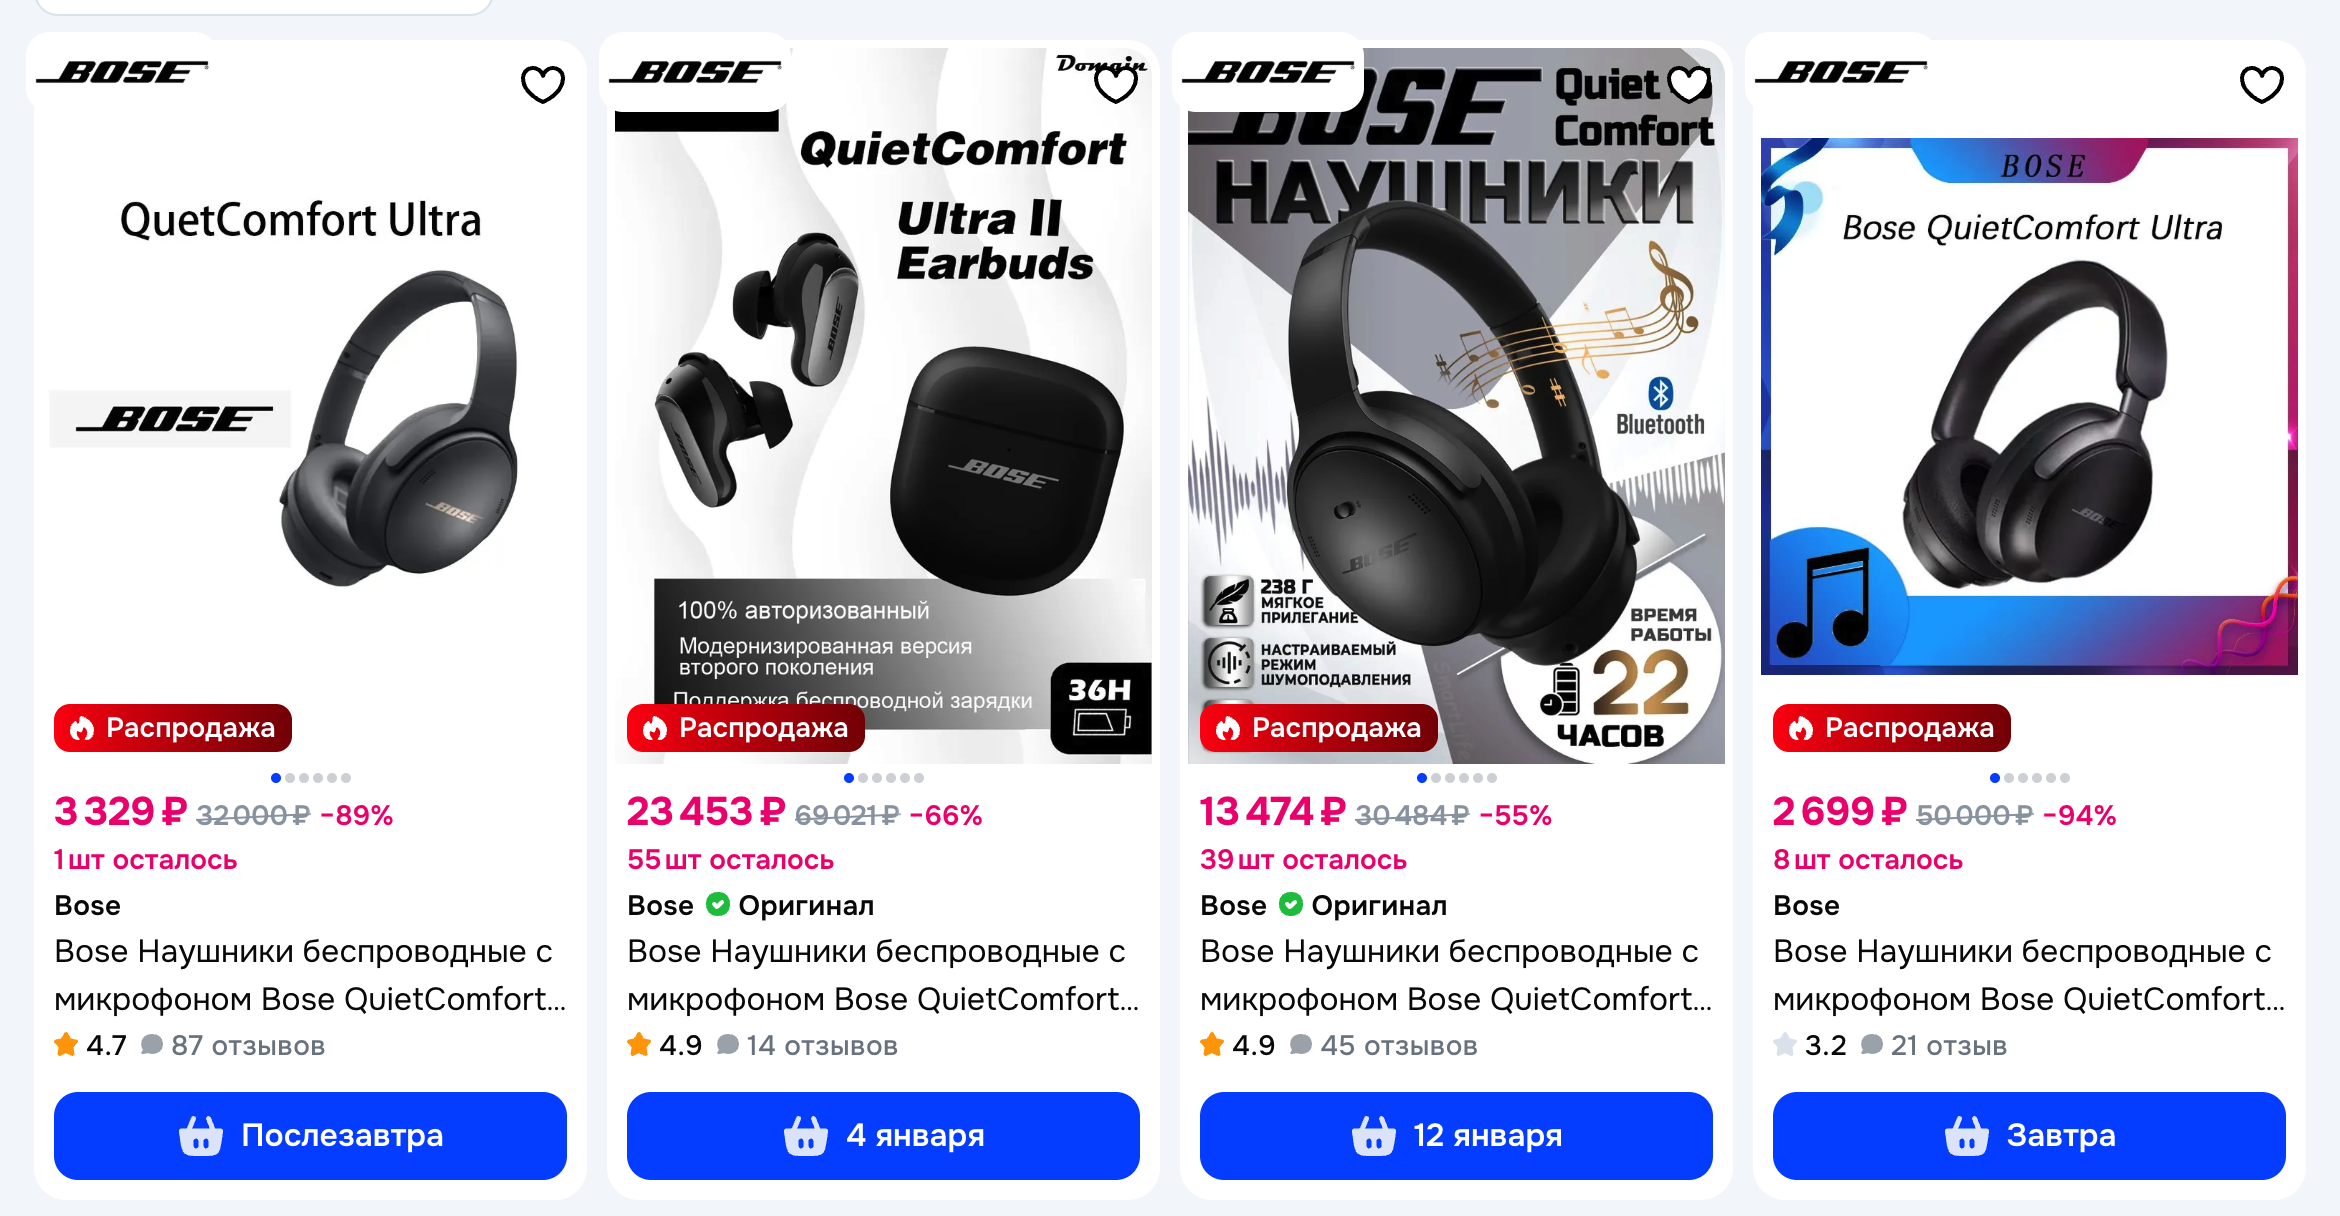Click Распродажа fire badge on third card
2340x1216 pixels.
point(1319,728)
